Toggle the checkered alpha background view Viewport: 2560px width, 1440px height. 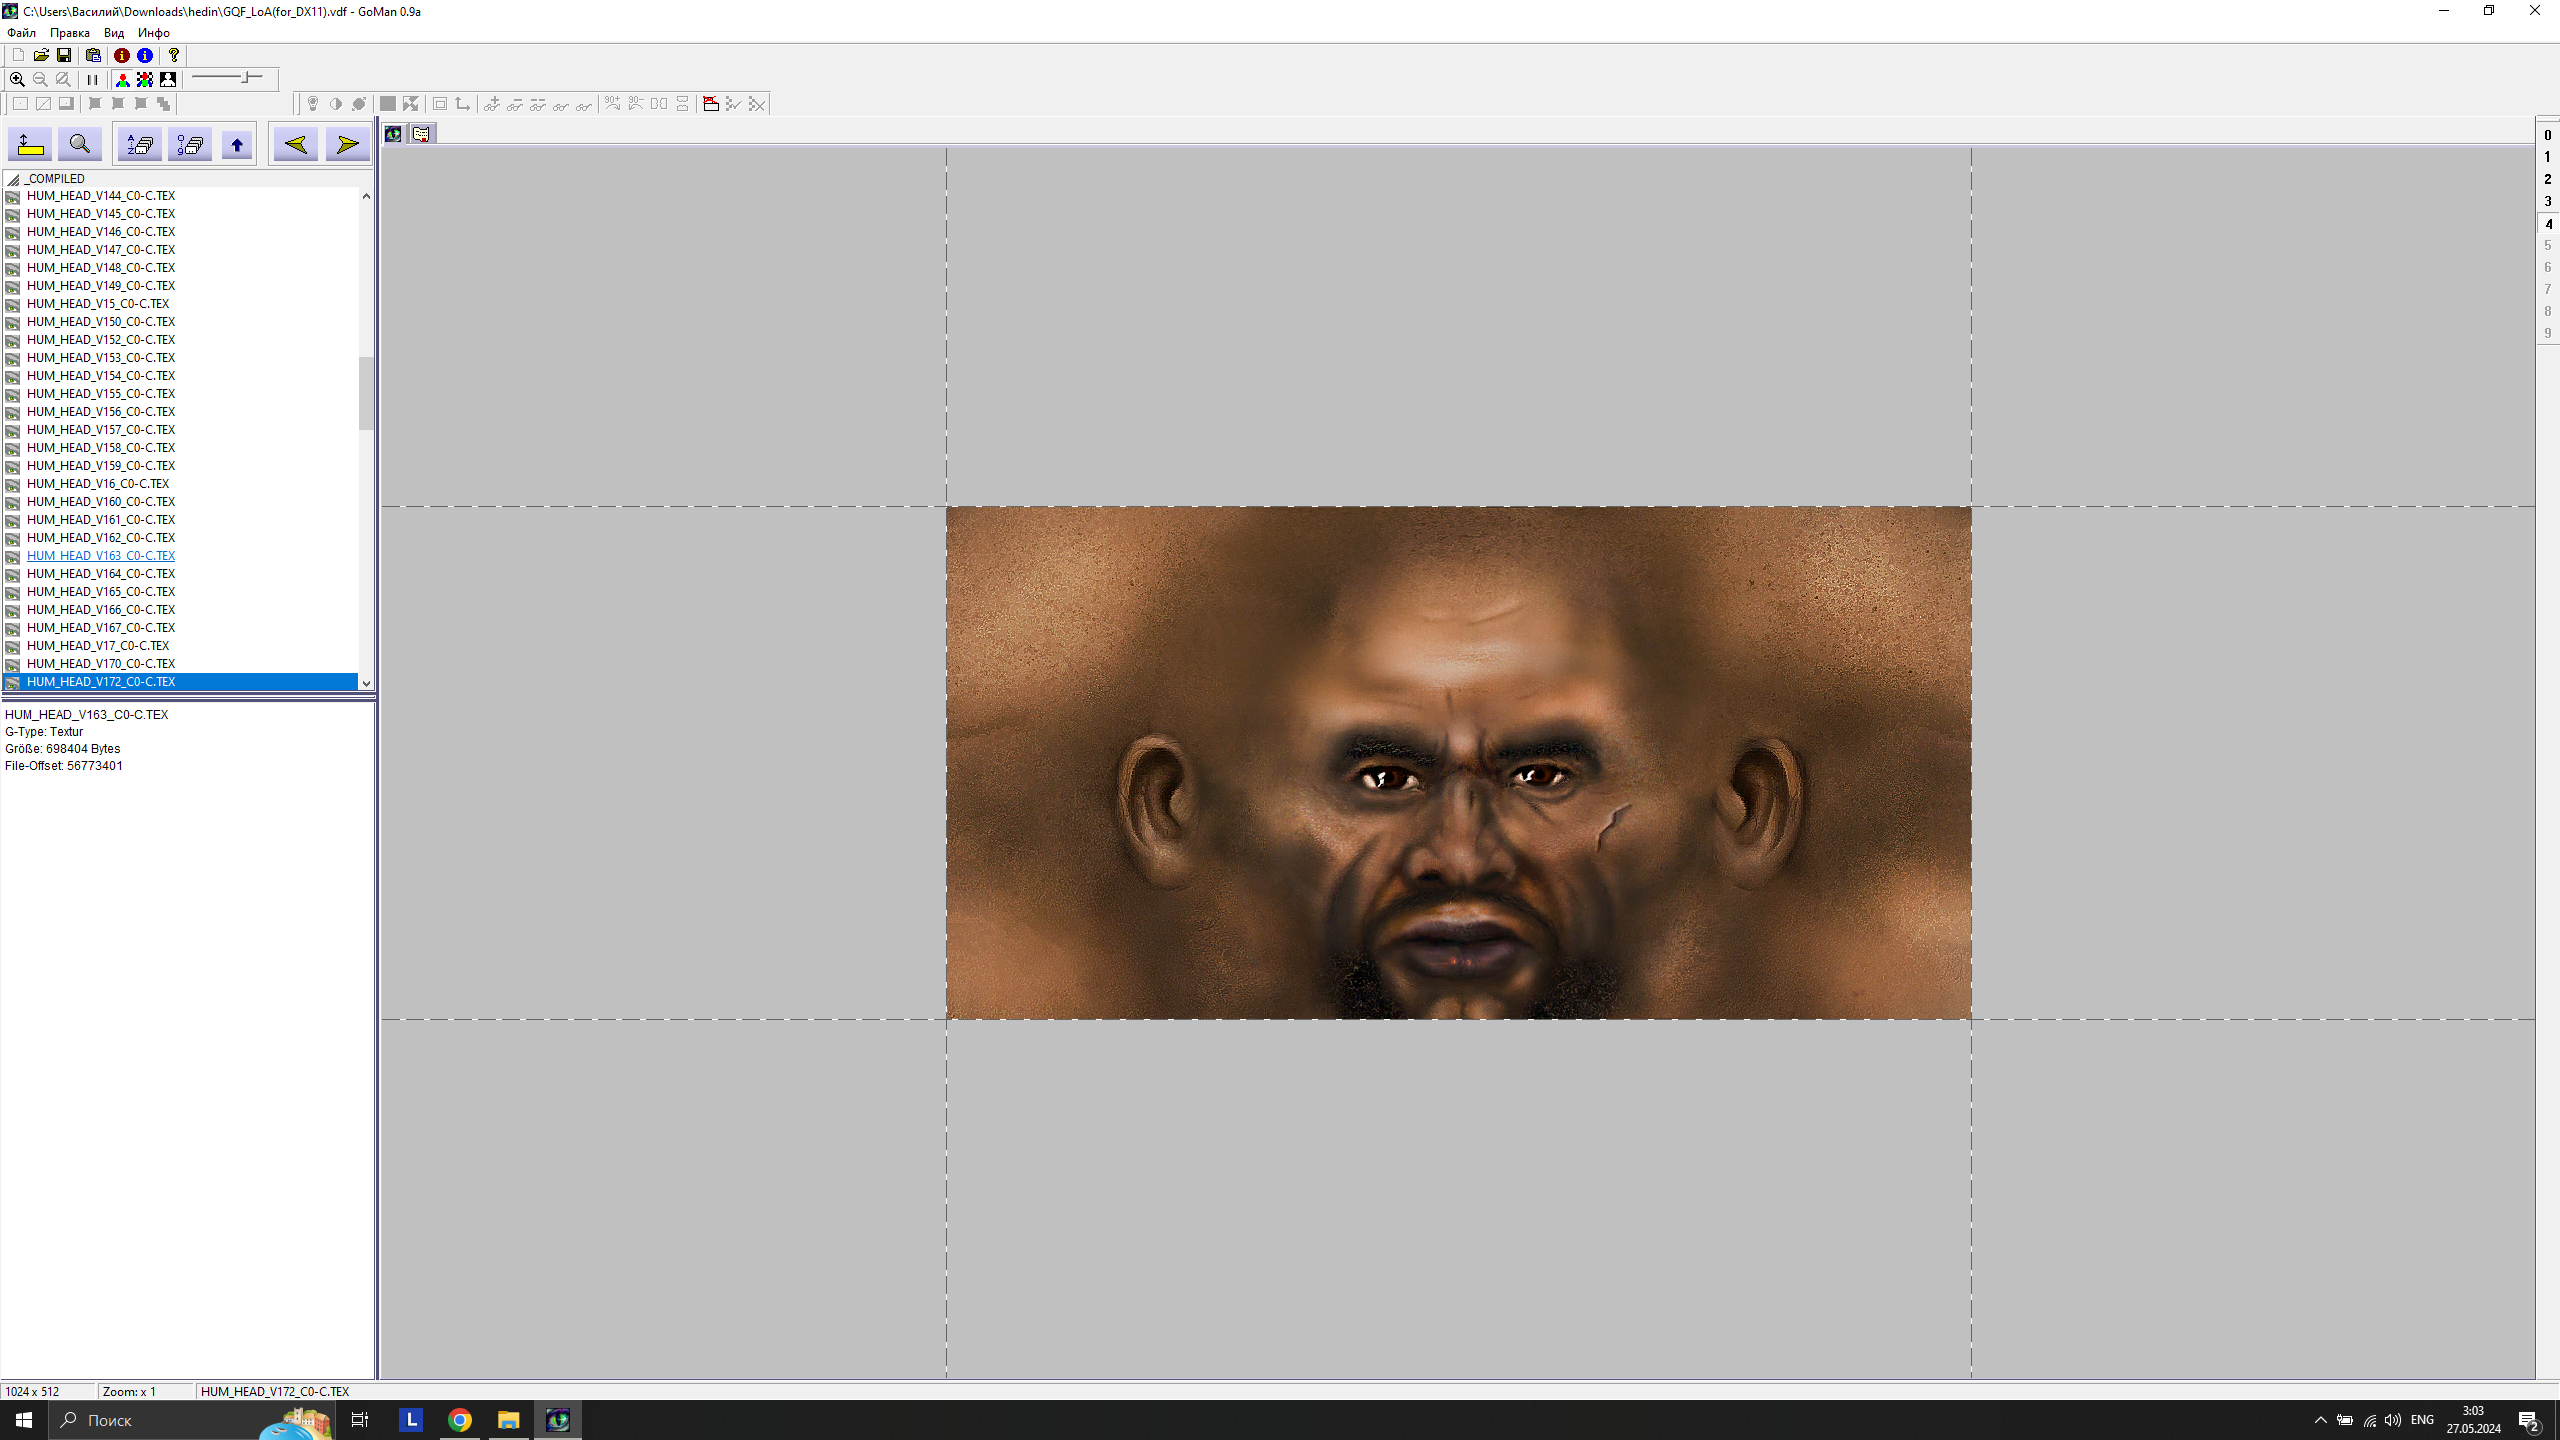145,79
